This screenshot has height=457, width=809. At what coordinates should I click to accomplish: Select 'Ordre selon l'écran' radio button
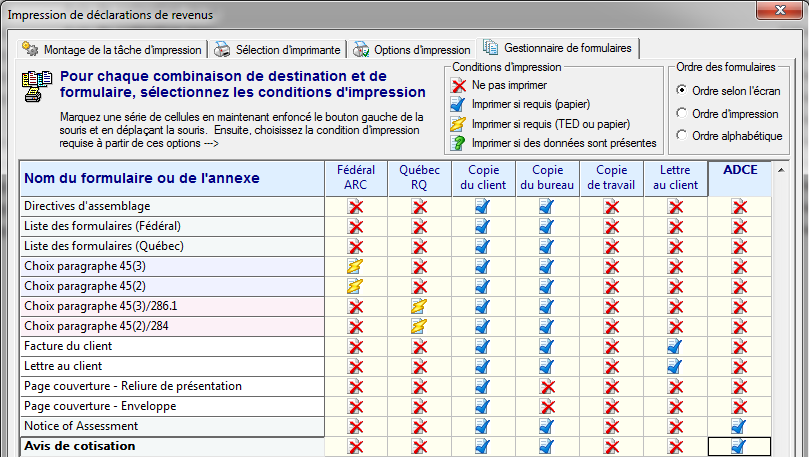(682, 91)
